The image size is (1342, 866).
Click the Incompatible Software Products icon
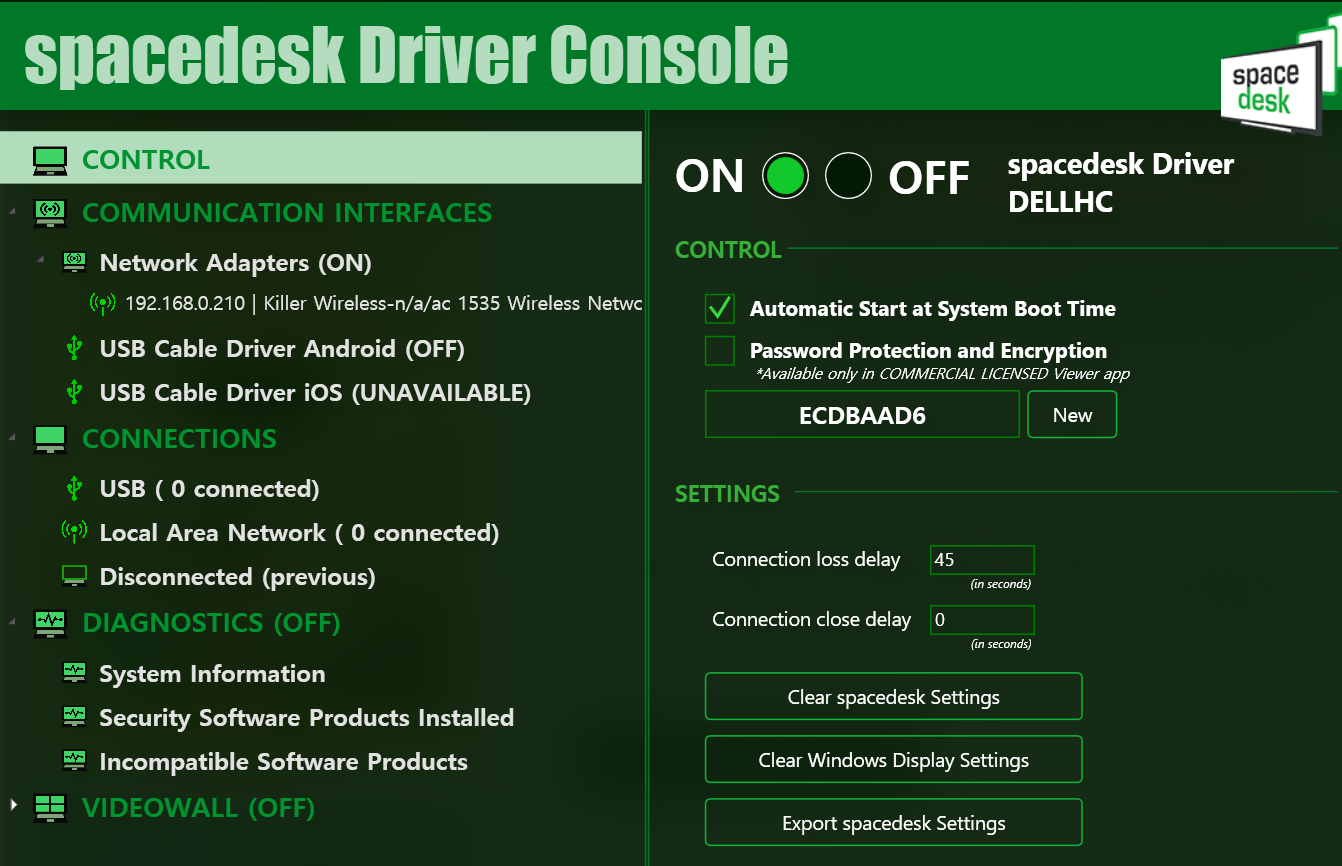74,761
